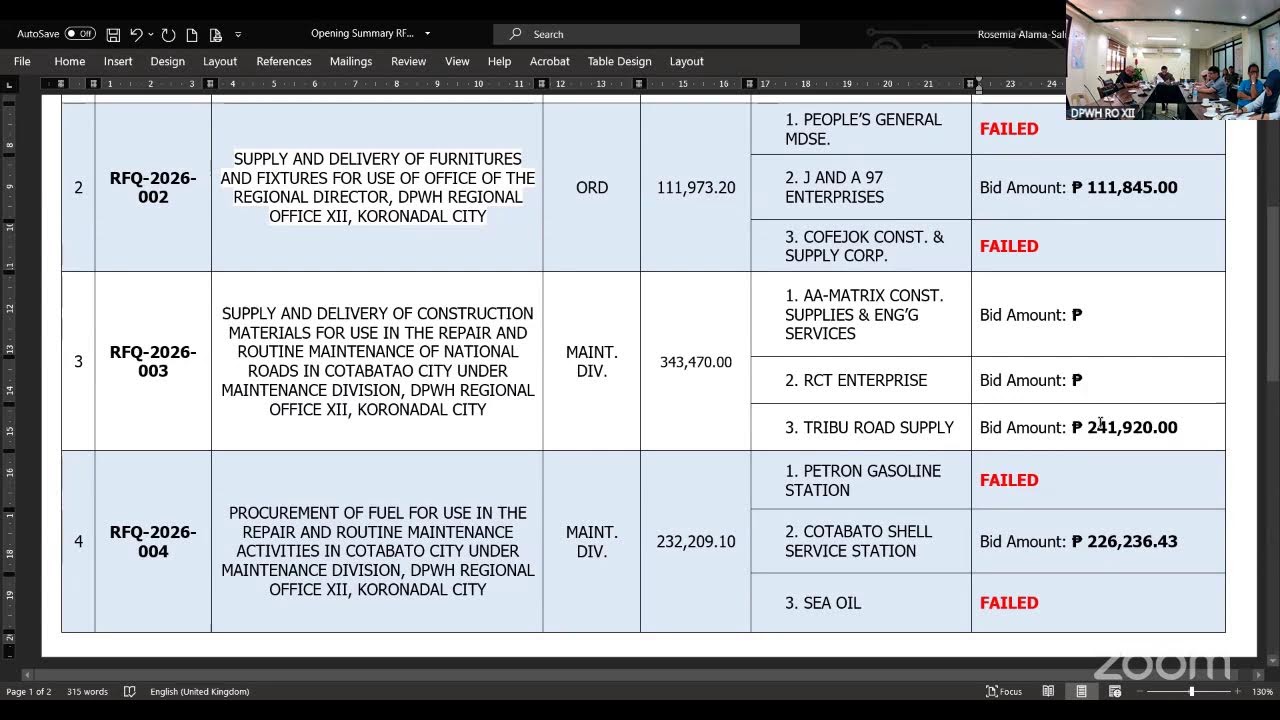The height and width of the screenshot is (720, 1280).
Task: Switch to the Insert tab
Action: [118, 61]
